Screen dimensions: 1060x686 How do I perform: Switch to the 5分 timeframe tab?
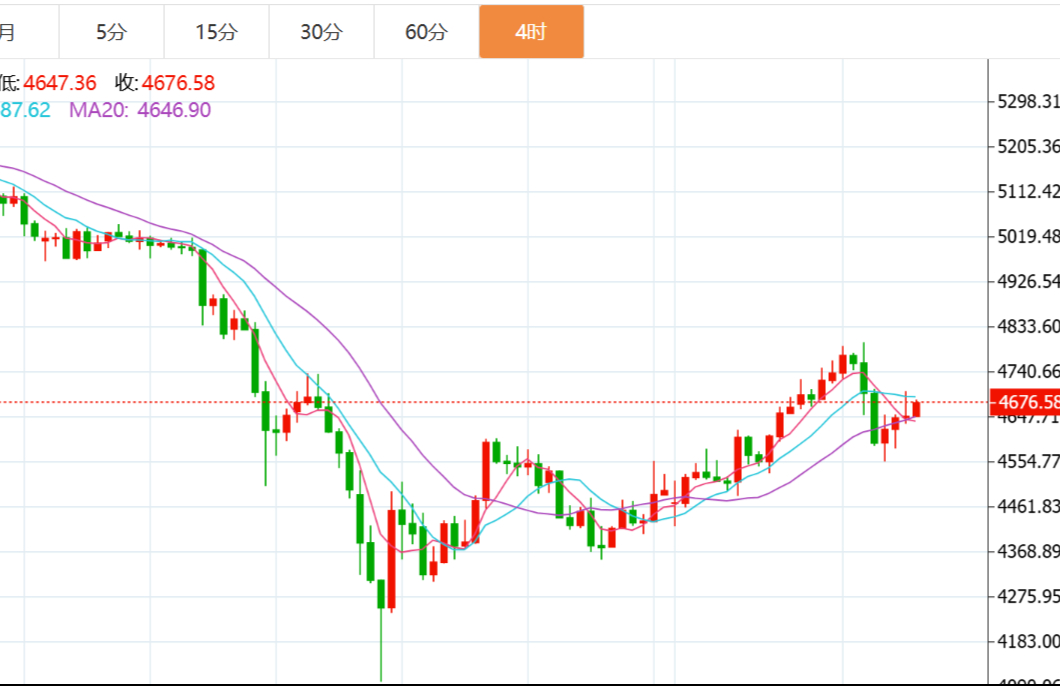coord(111,32)
